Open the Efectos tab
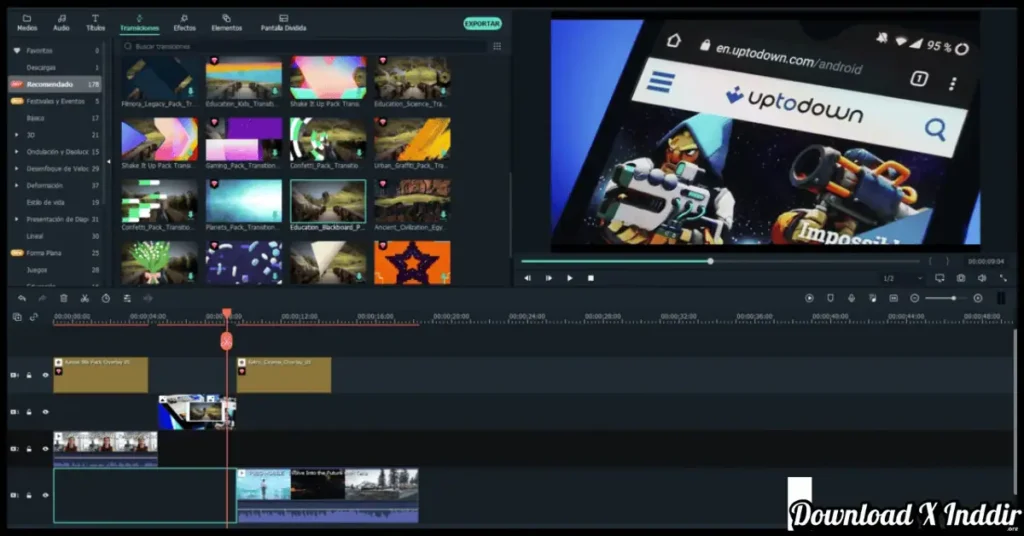 coord(184,23)
